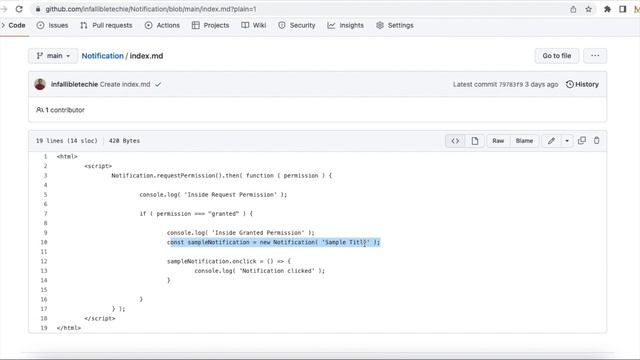
Task: Open latest commit hash 79783f9
Action: click(x=511, y=84)
